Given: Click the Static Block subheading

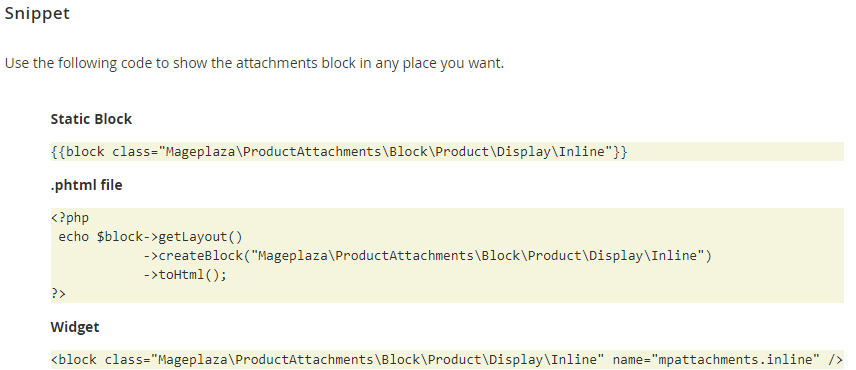Looking at the screenshot, I should tap(91, 119).
